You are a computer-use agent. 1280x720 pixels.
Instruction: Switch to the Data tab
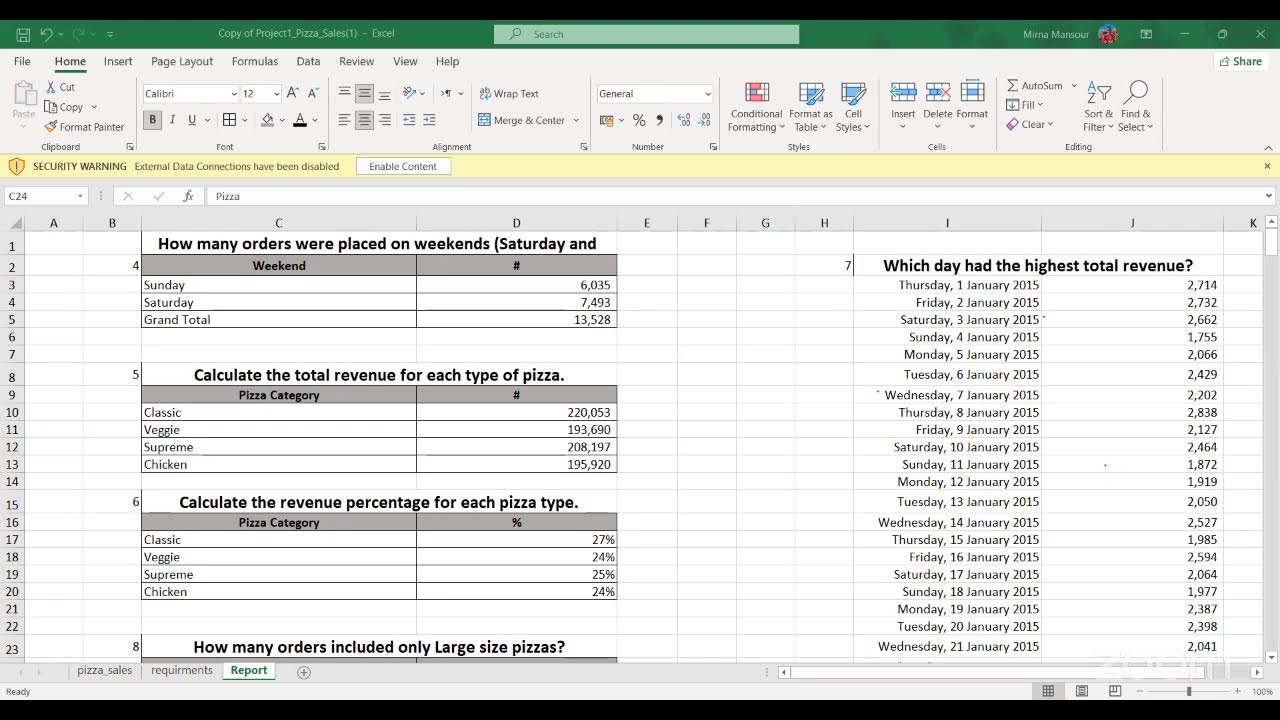point(308,61)
